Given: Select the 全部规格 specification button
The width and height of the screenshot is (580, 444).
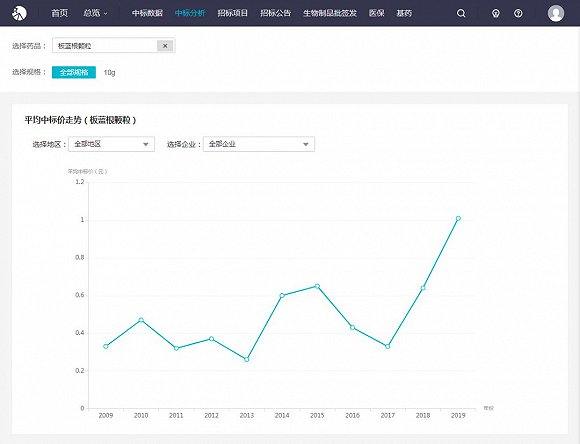Looking at the screenshot, I should pyautogui.click(x=74, y=72).
